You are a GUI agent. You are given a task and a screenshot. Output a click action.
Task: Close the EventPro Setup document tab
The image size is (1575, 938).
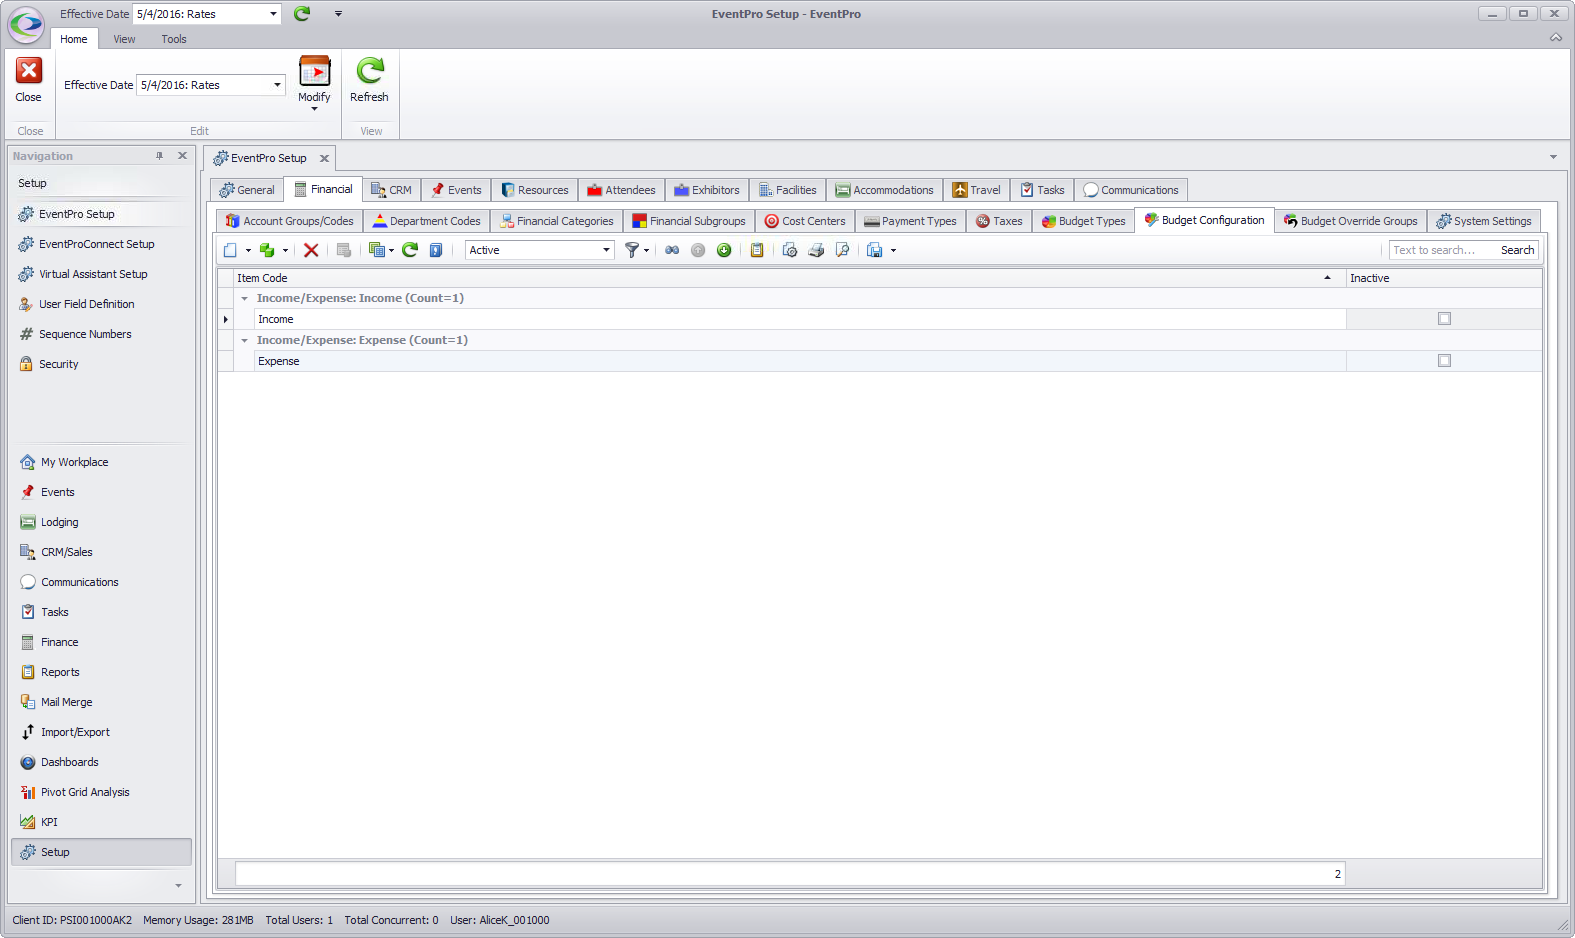coord(324,158)
